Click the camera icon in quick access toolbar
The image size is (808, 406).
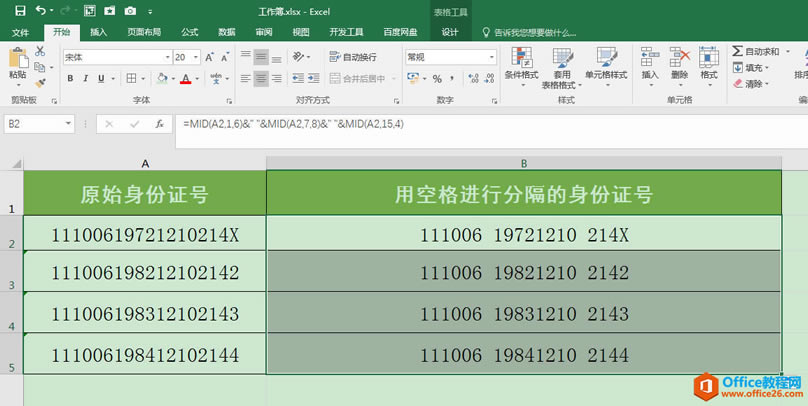[130, 11]
